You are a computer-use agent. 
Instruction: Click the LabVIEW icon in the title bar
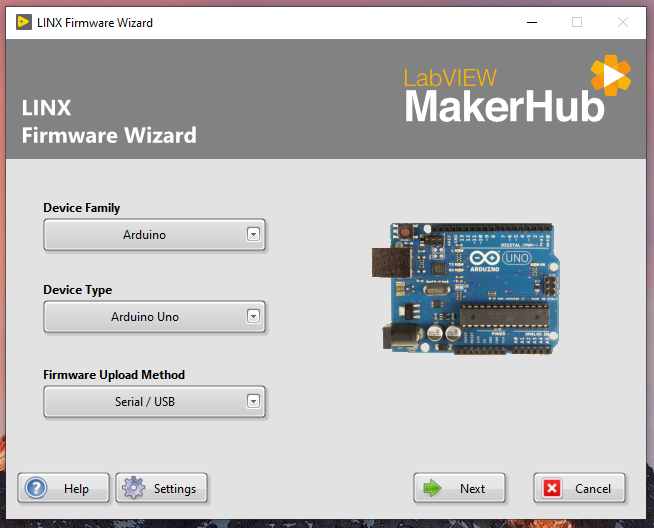[x=24, y=22]
